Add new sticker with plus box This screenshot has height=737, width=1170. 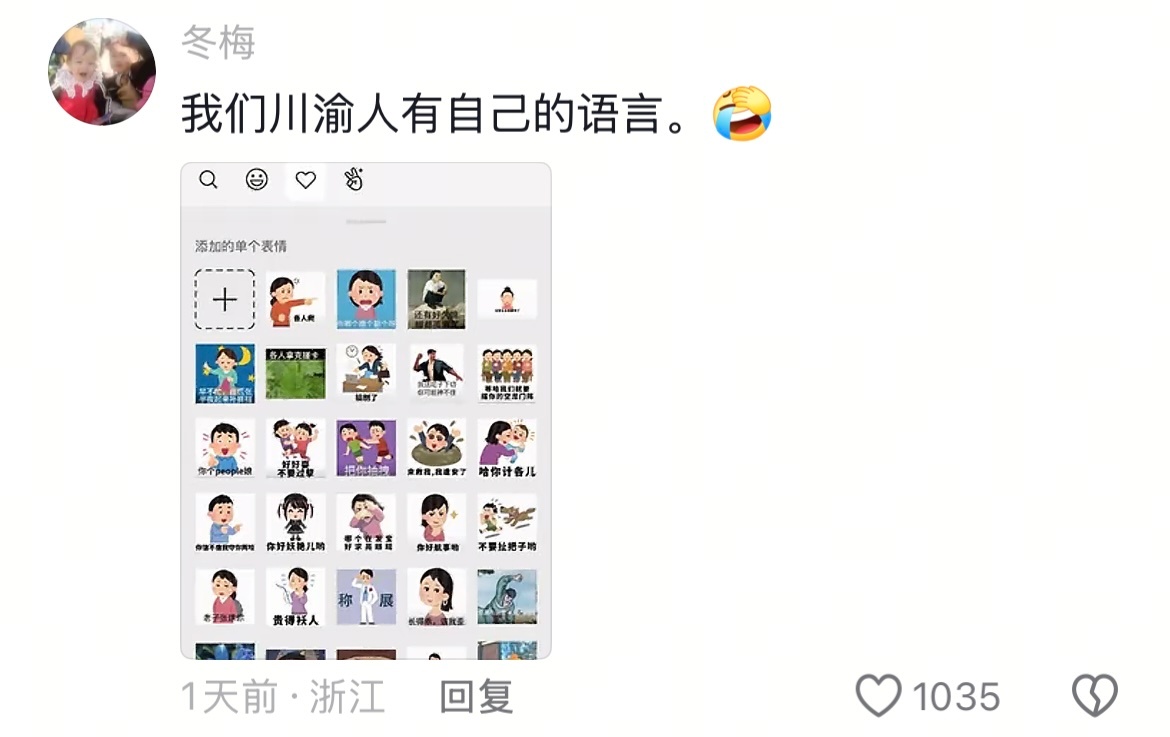pyautogui.click(x=225, y=299)
